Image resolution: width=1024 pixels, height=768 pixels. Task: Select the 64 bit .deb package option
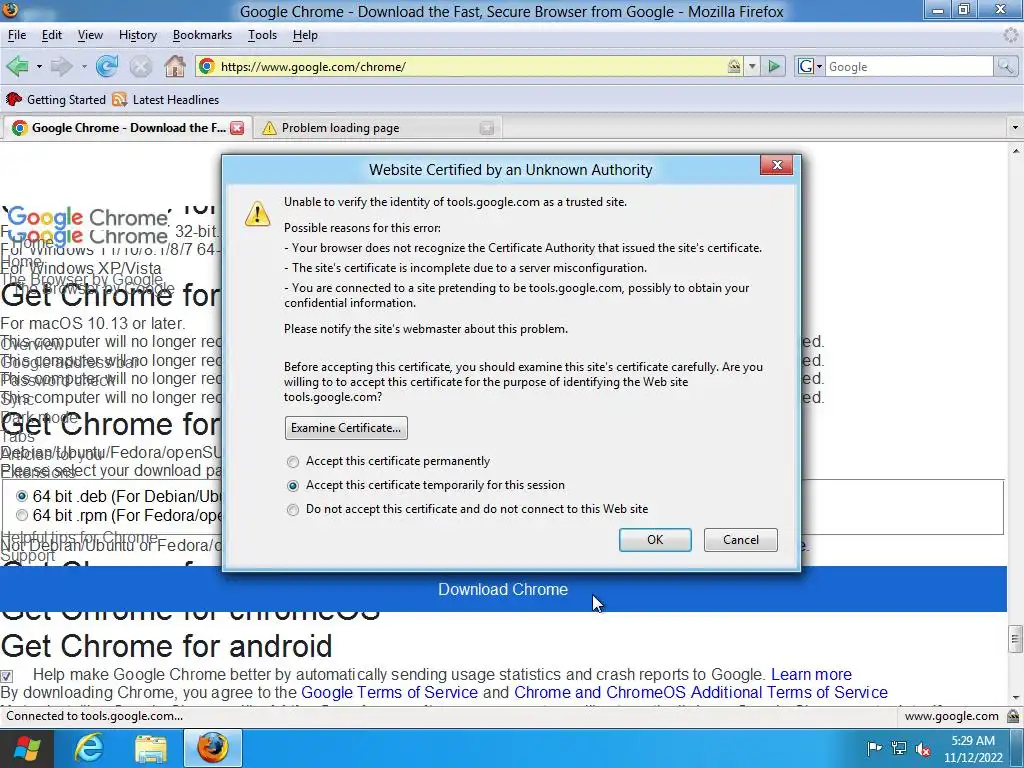click(x=22, y=496)
